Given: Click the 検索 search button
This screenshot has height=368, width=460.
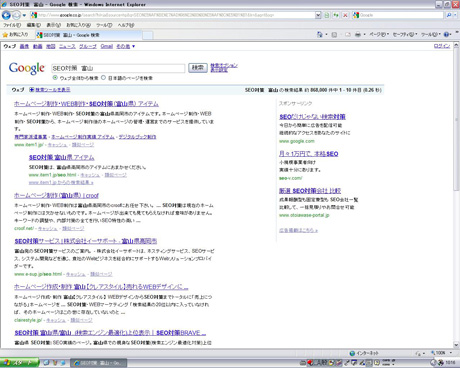Looking at the screenshot, I should [x=198, y=68].
